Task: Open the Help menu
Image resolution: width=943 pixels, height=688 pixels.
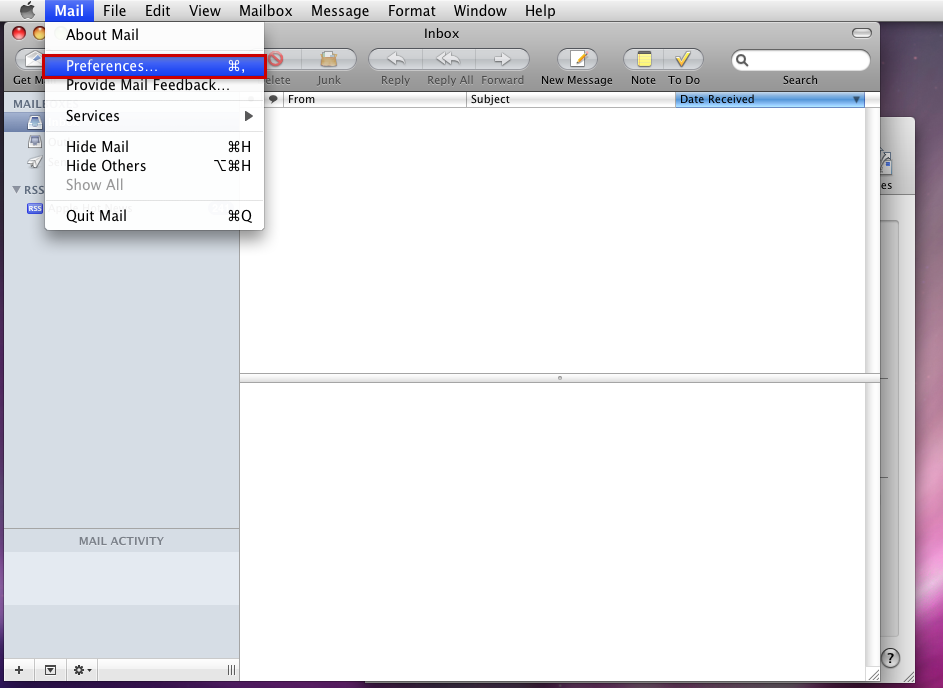Action: tap(540, 11)
